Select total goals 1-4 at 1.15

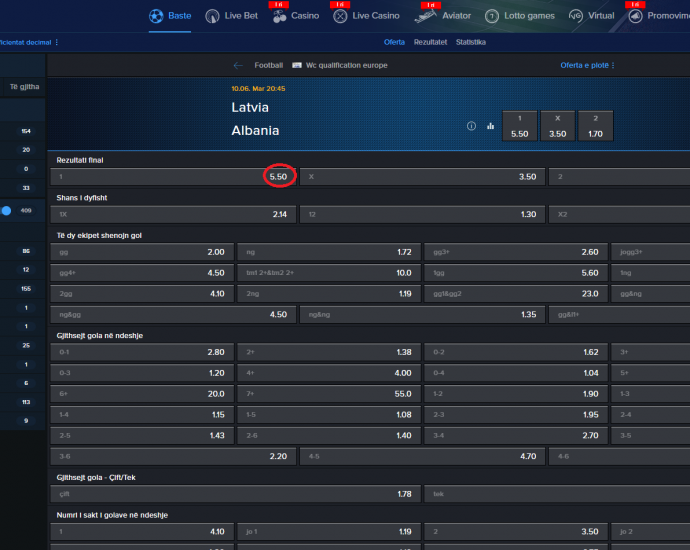[x=142, y=414]
